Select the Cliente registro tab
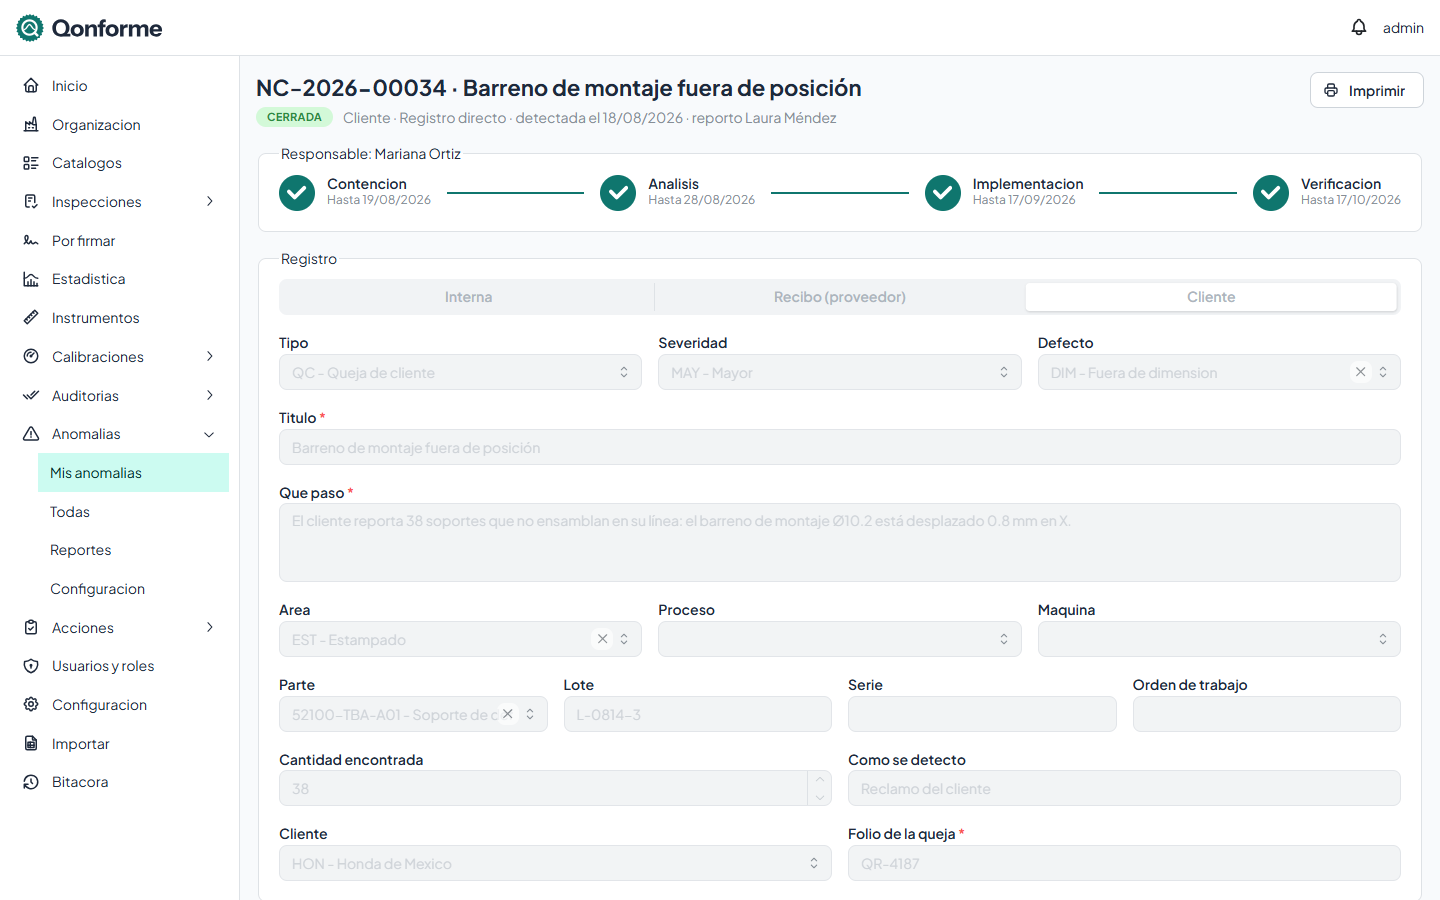This screenshot has width=1440, height=900. click(x=1211, y=297)
